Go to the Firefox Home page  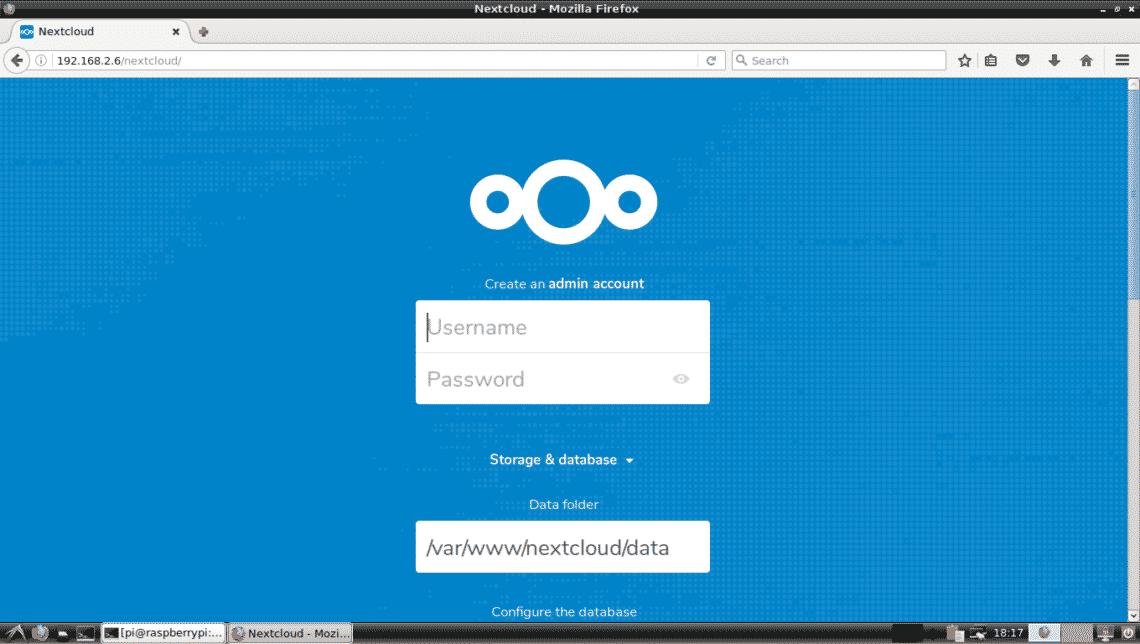pyautogui.click(x=1086, y=61)
